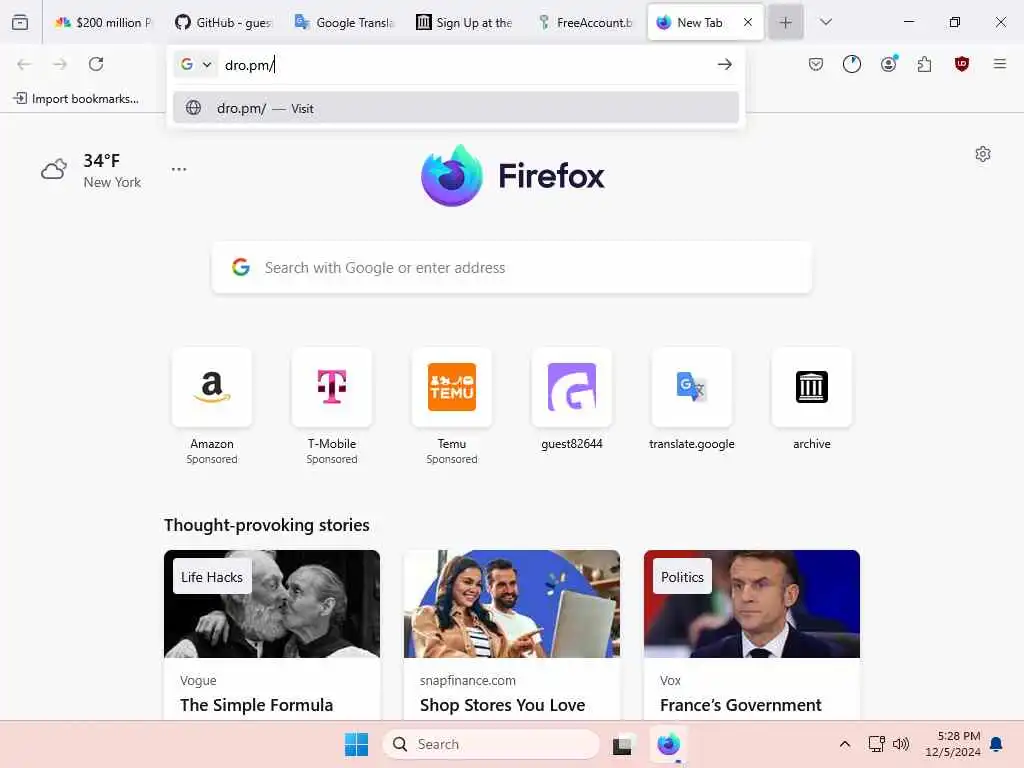Open a new tab with plus button
This screenshot has width=1024, height=768.
pyautogui.click(x=786, y=23)
